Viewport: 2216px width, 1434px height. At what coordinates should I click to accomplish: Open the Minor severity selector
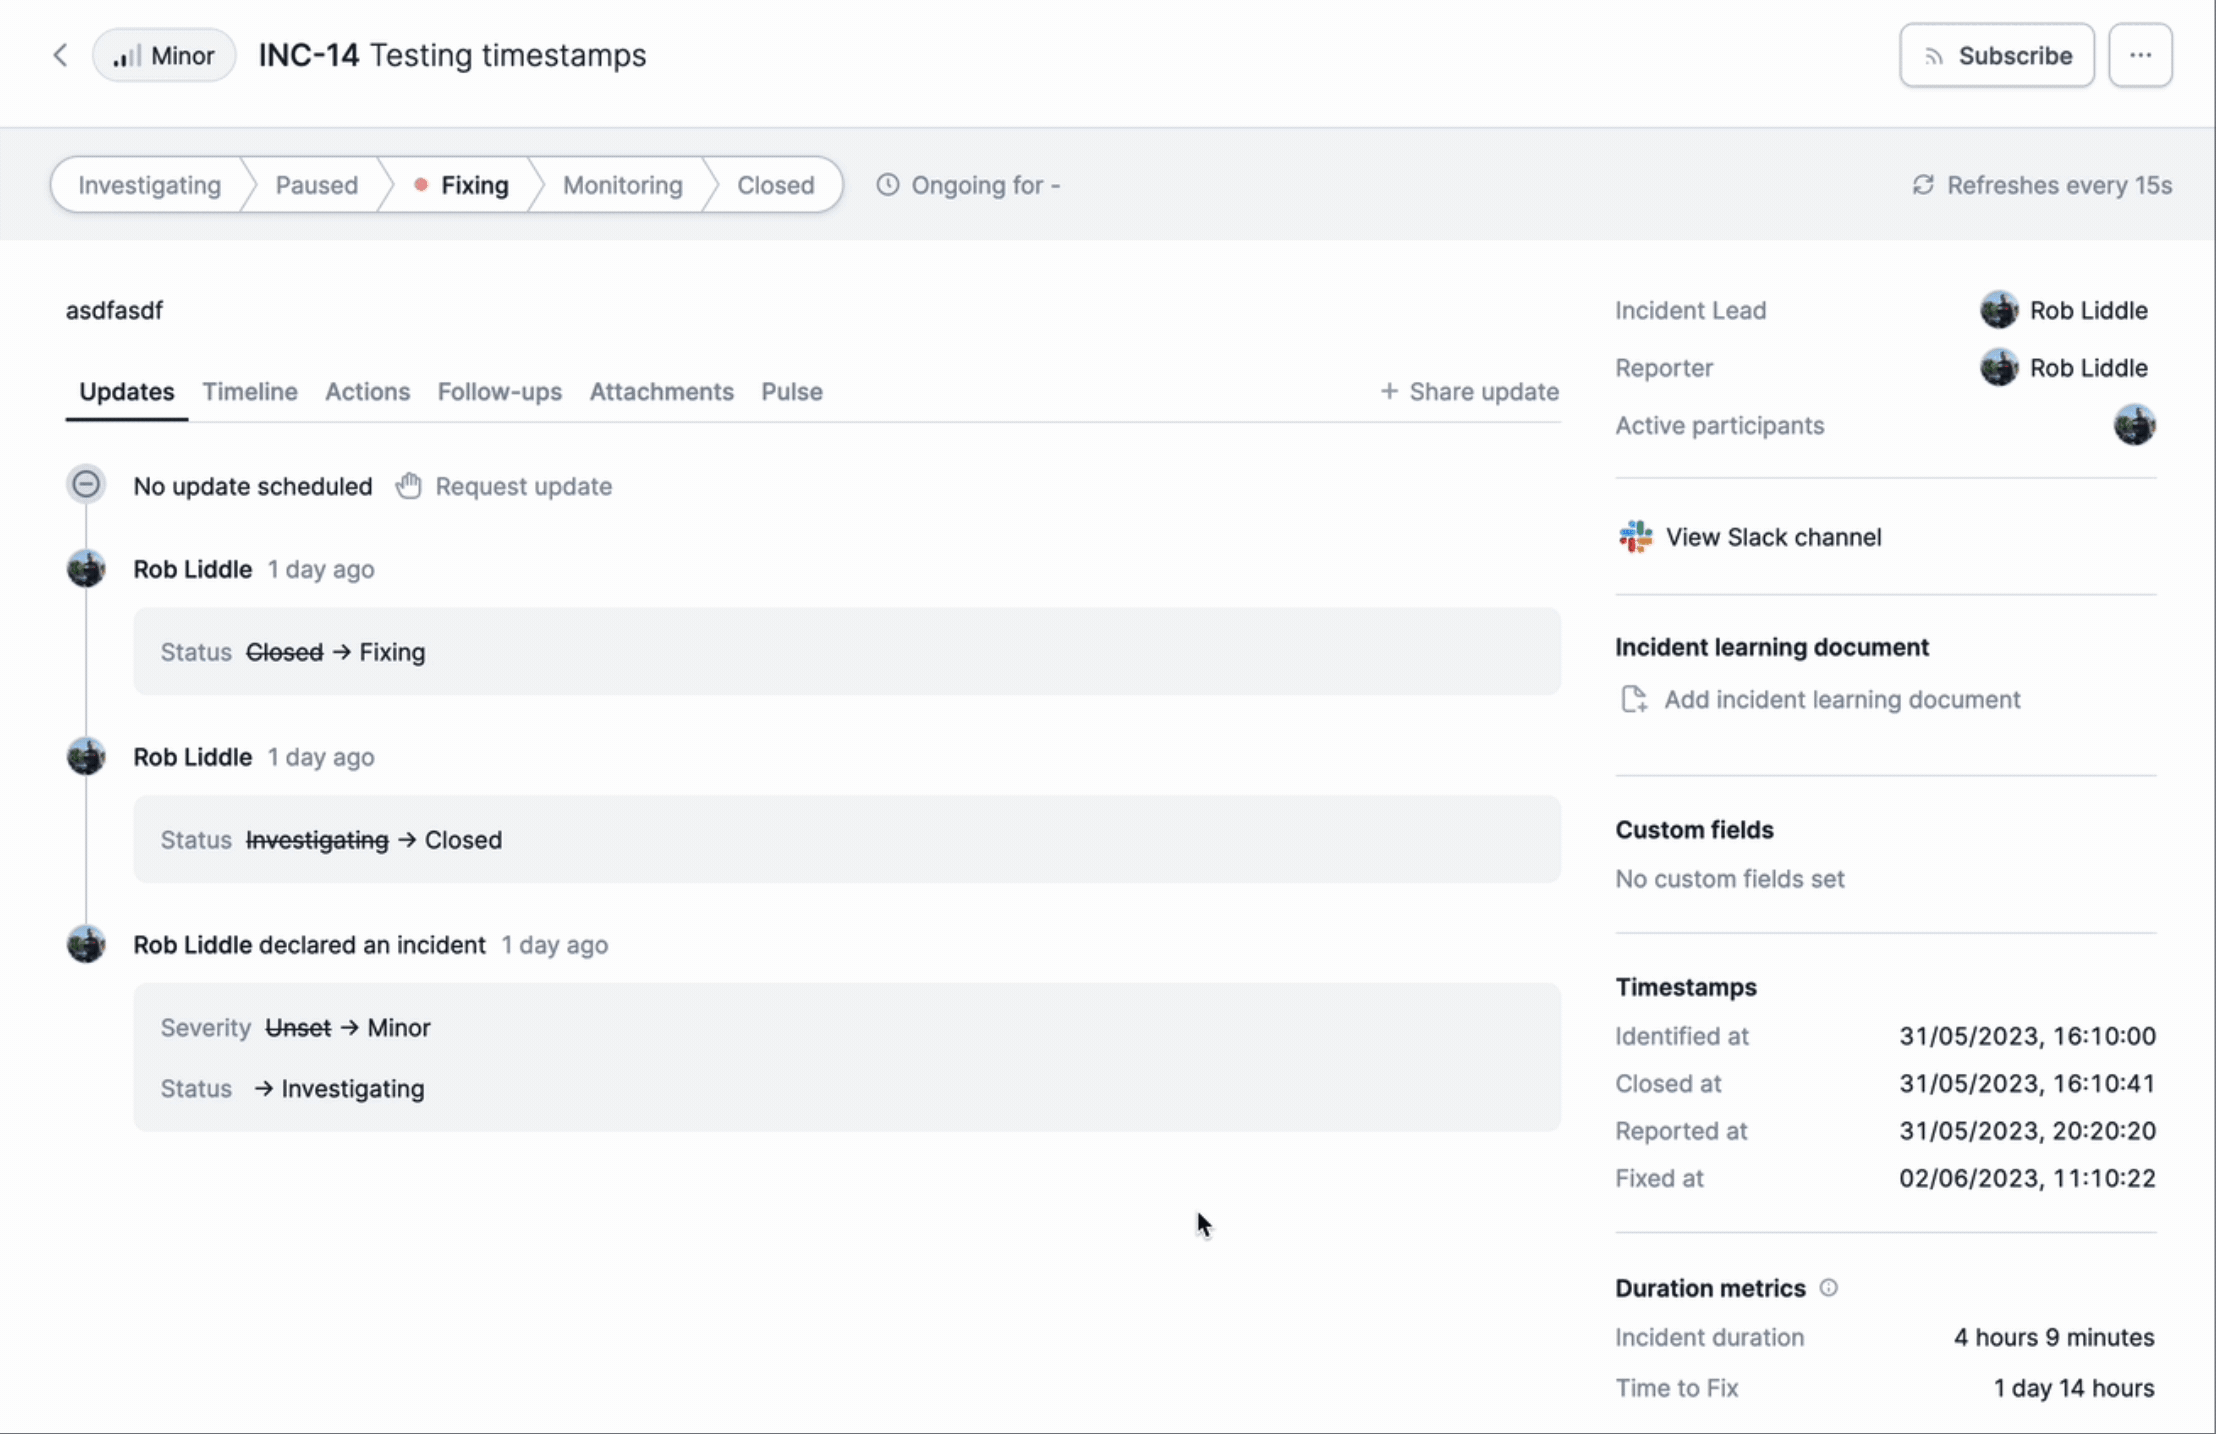[165, 55]
